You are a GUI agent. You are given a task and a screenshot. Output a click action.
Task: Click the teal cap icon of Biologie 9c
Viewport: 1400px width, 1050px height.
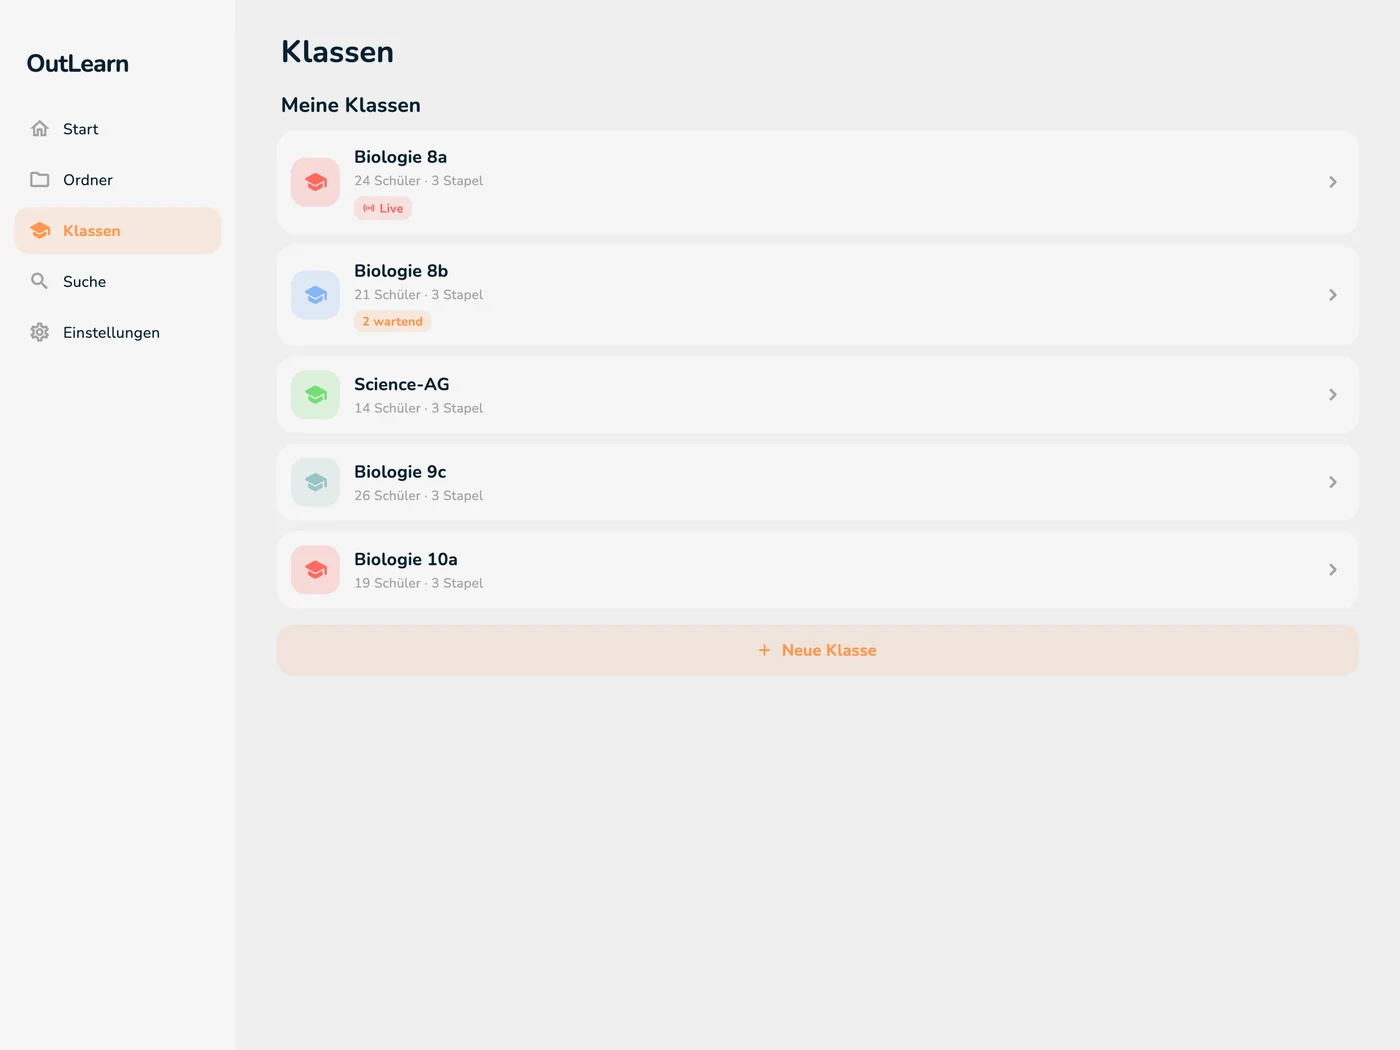(316, 482)
